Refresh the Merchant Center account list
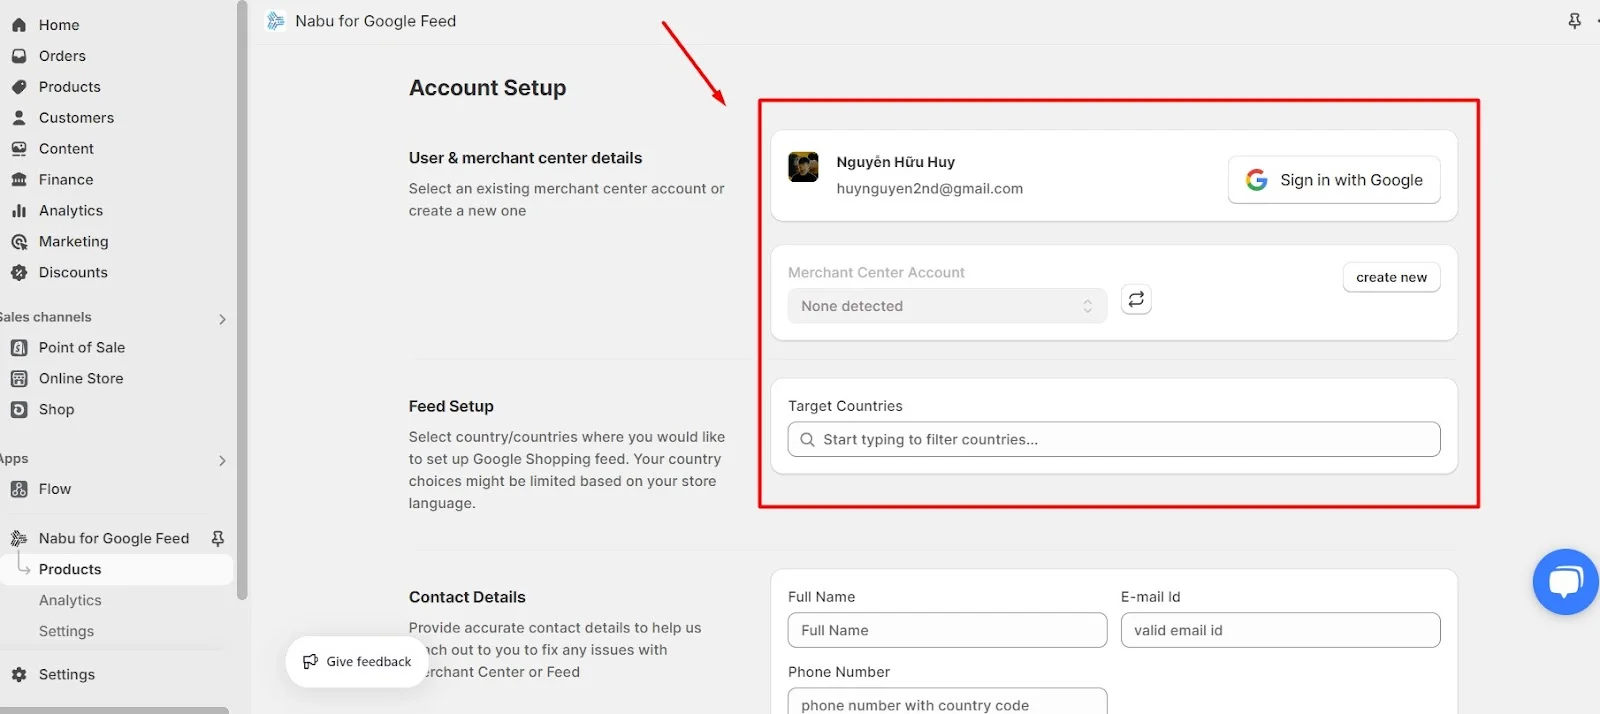Screen dimensions: 1600x714 [1136, 299]
